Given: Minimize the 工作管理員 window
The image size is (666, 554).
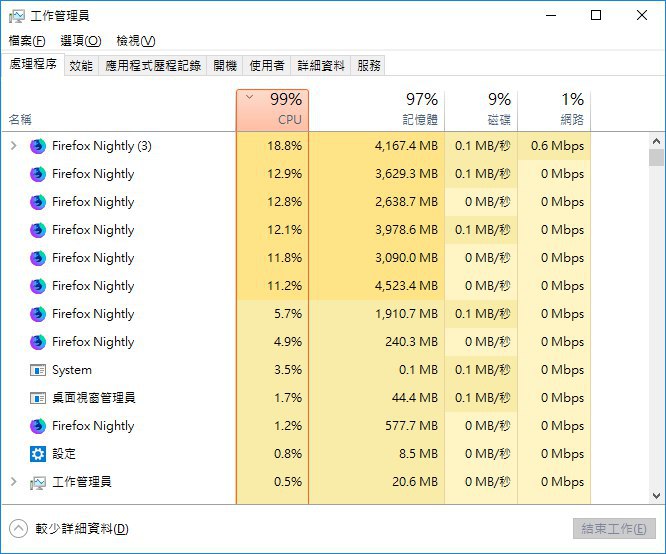Looking at the screenshot, I should click(x=551, y=16).
